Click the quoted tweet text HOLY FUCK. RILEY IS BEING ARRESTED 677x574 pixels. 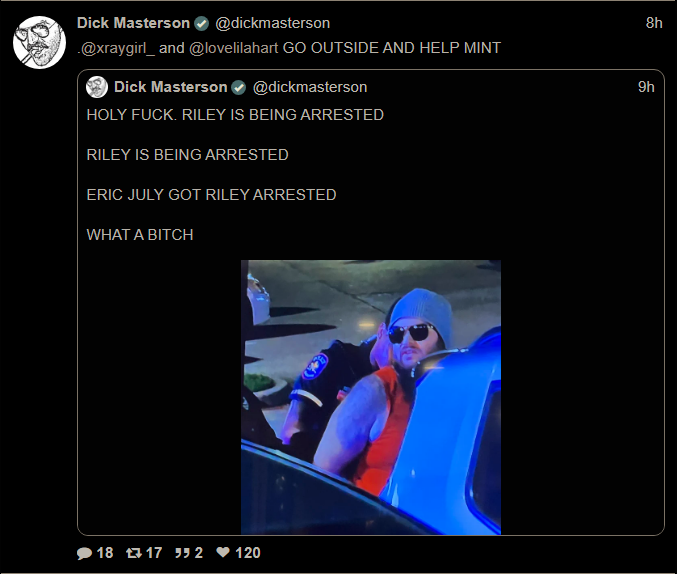pos(235,115)
